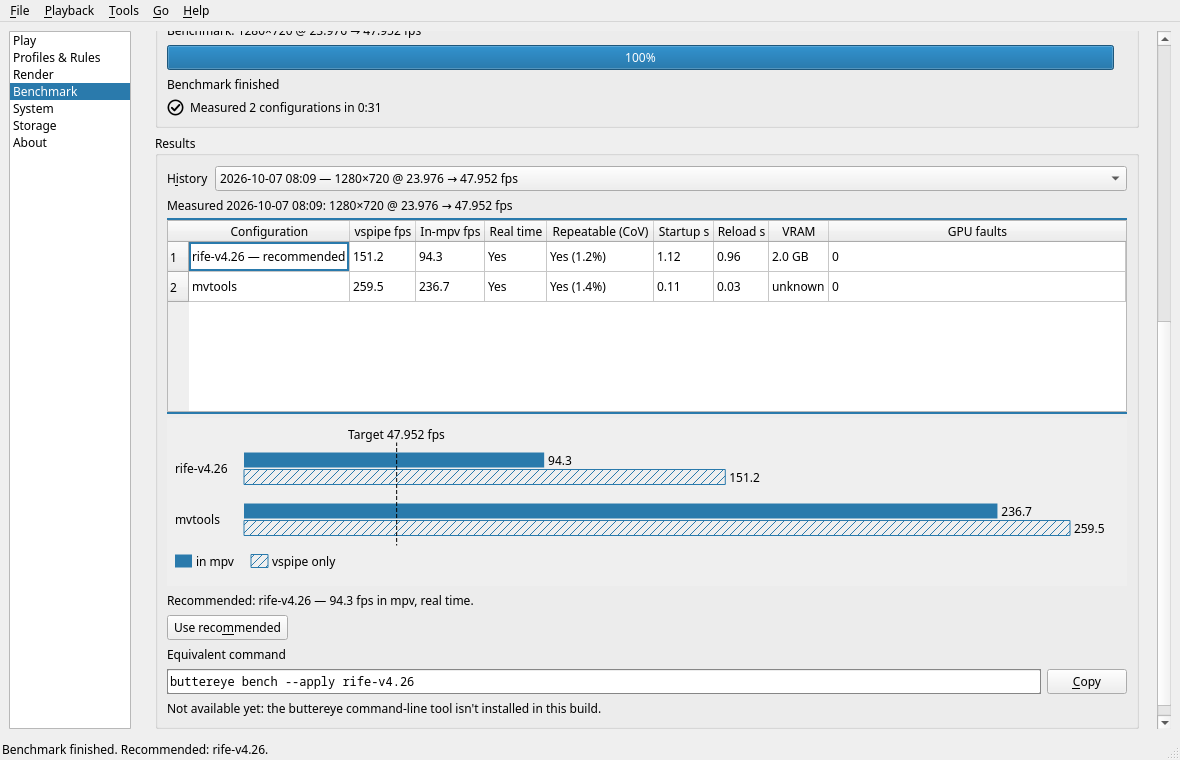Viewport: 1180px width, 760px height.
Task: Open the Playback menu
Action: [x=69, y=11]
